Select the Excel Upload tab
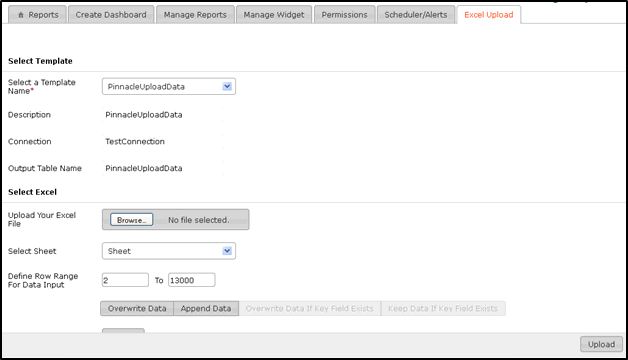The width and height of the screenshot is (628, 360). 489,15
